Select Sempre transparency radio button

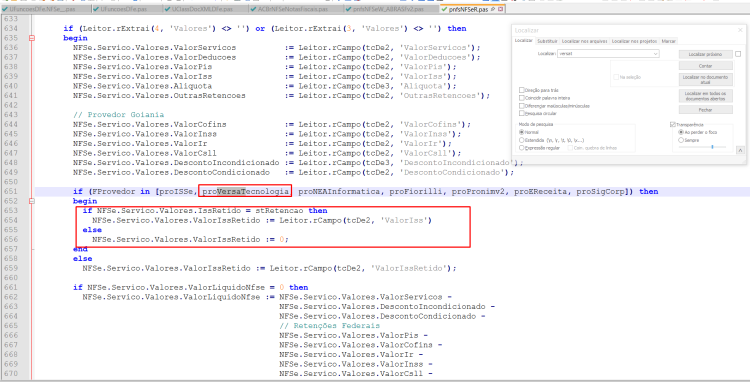[681, 140]
